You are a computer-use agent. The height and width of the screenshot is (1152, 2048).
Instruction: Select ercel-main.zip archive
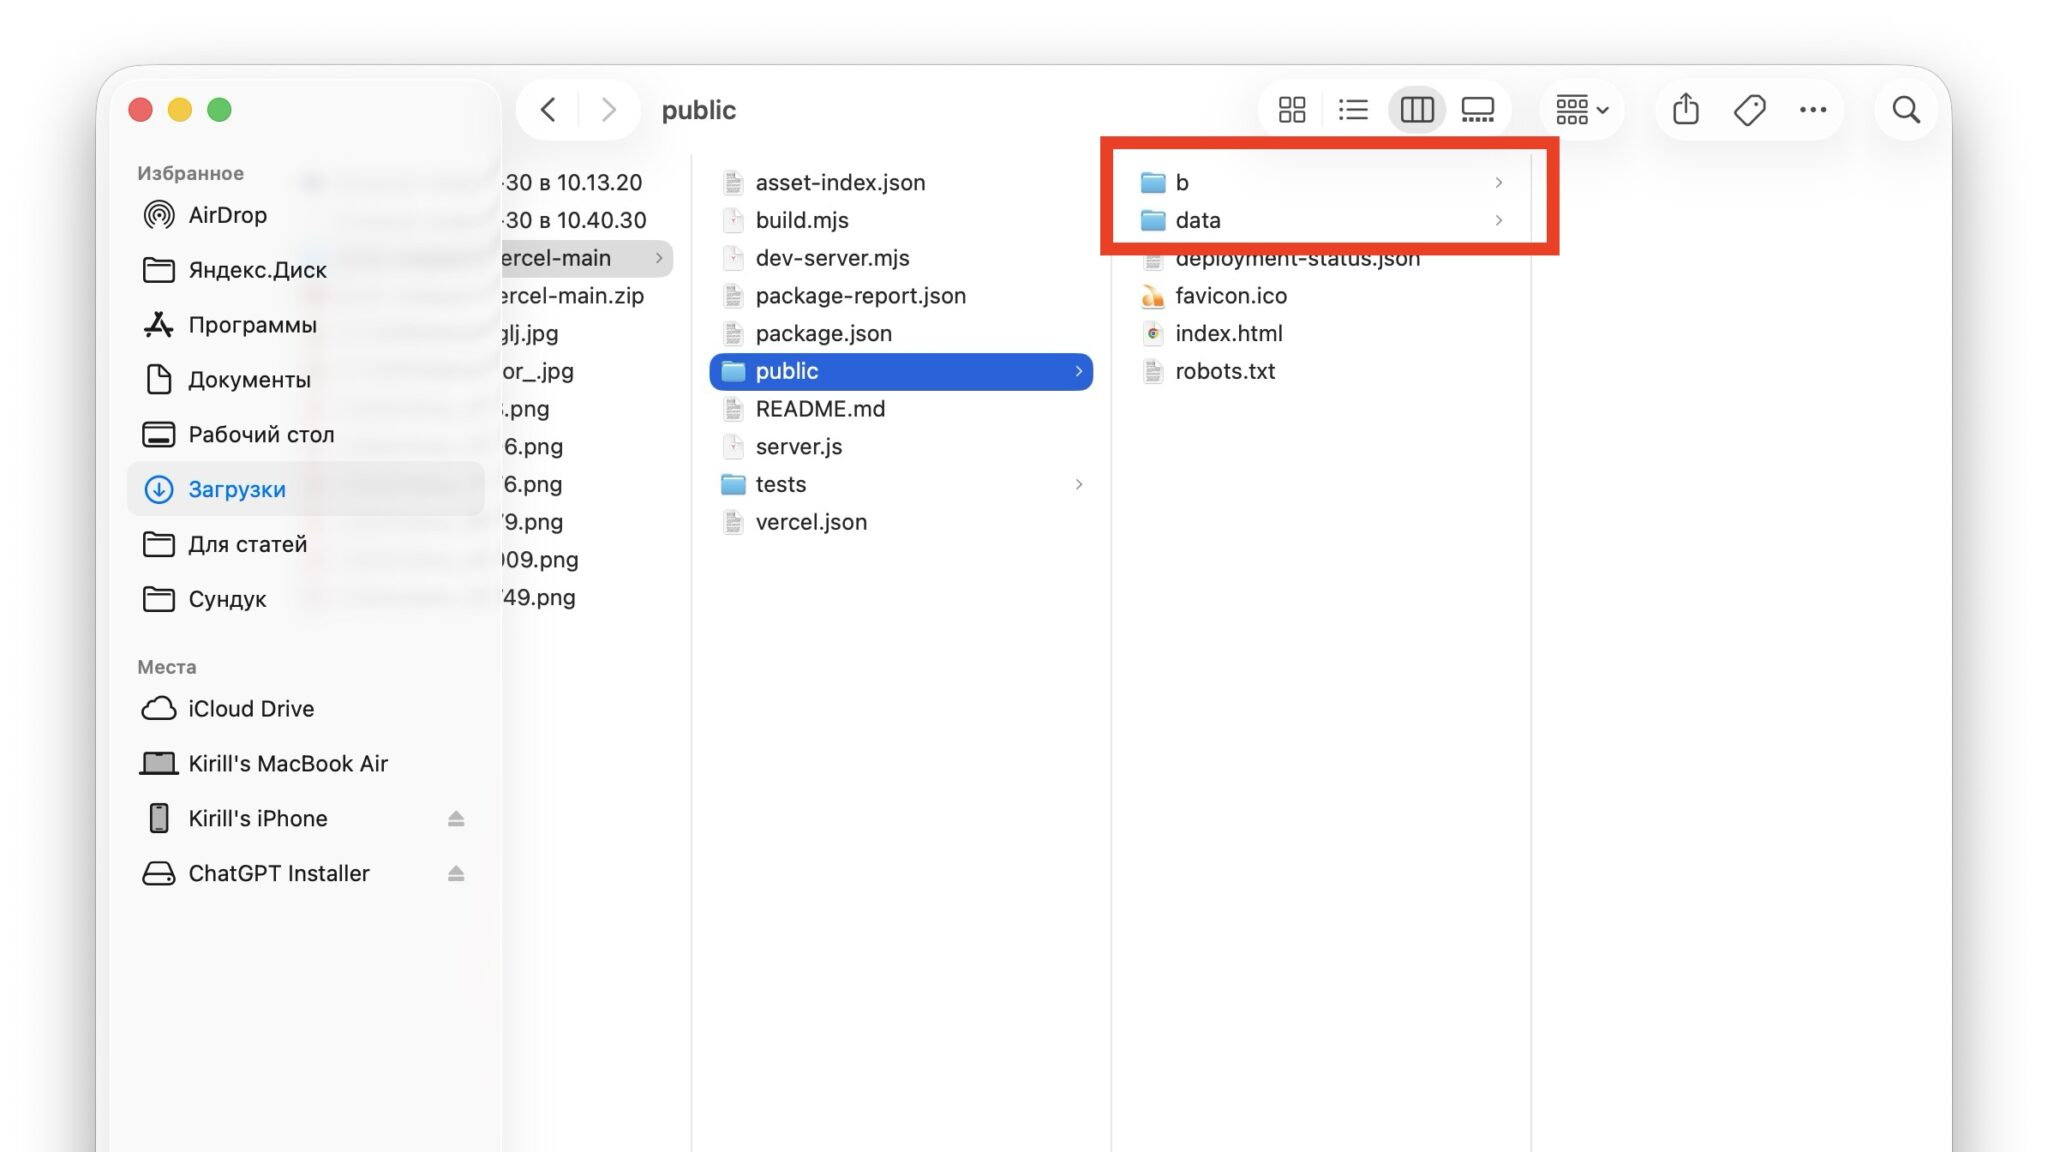coord(573,296)
